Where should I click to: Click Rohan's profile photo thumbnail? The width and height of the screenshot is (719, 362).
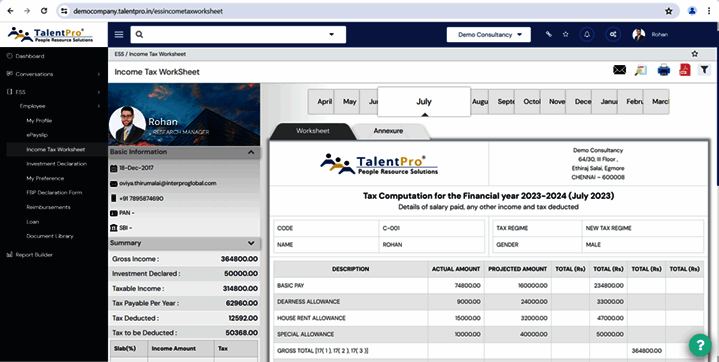click(127, 124)
